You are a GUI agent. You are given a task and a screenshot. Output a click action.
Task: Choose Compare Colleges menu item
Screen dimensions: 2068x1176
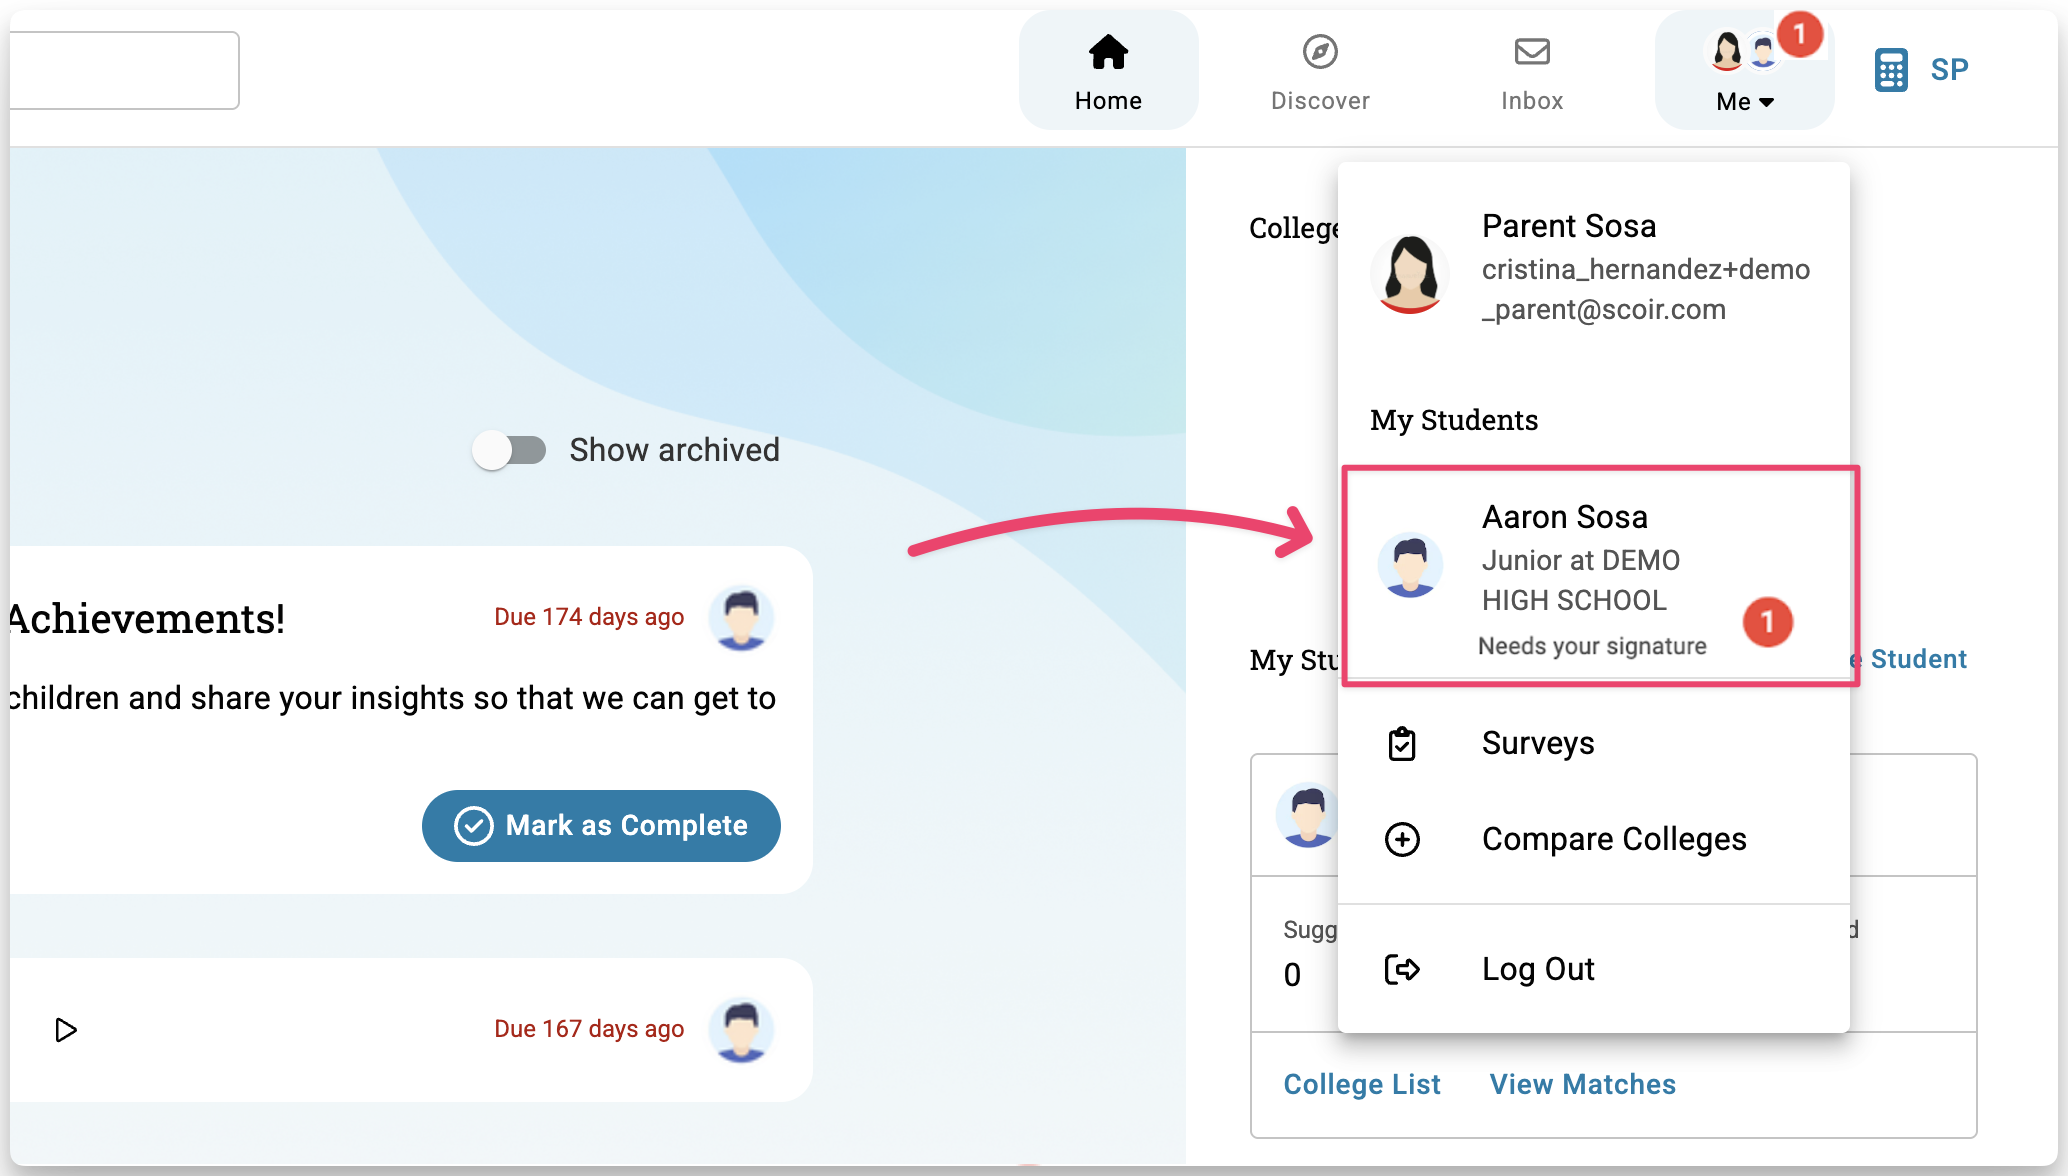[1613, 839]
